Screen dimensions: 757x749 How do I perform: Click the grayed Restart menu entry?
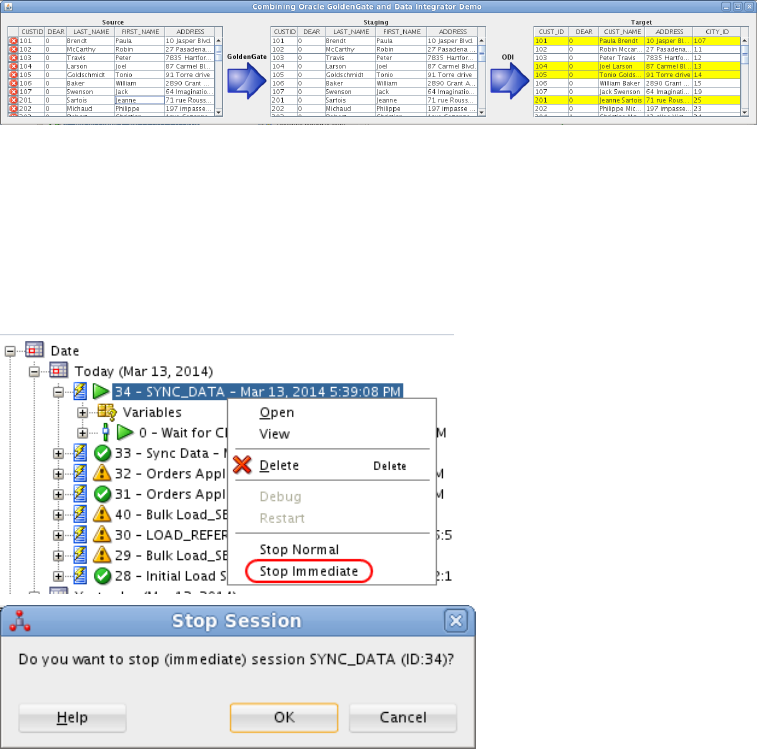pos(332,518)
